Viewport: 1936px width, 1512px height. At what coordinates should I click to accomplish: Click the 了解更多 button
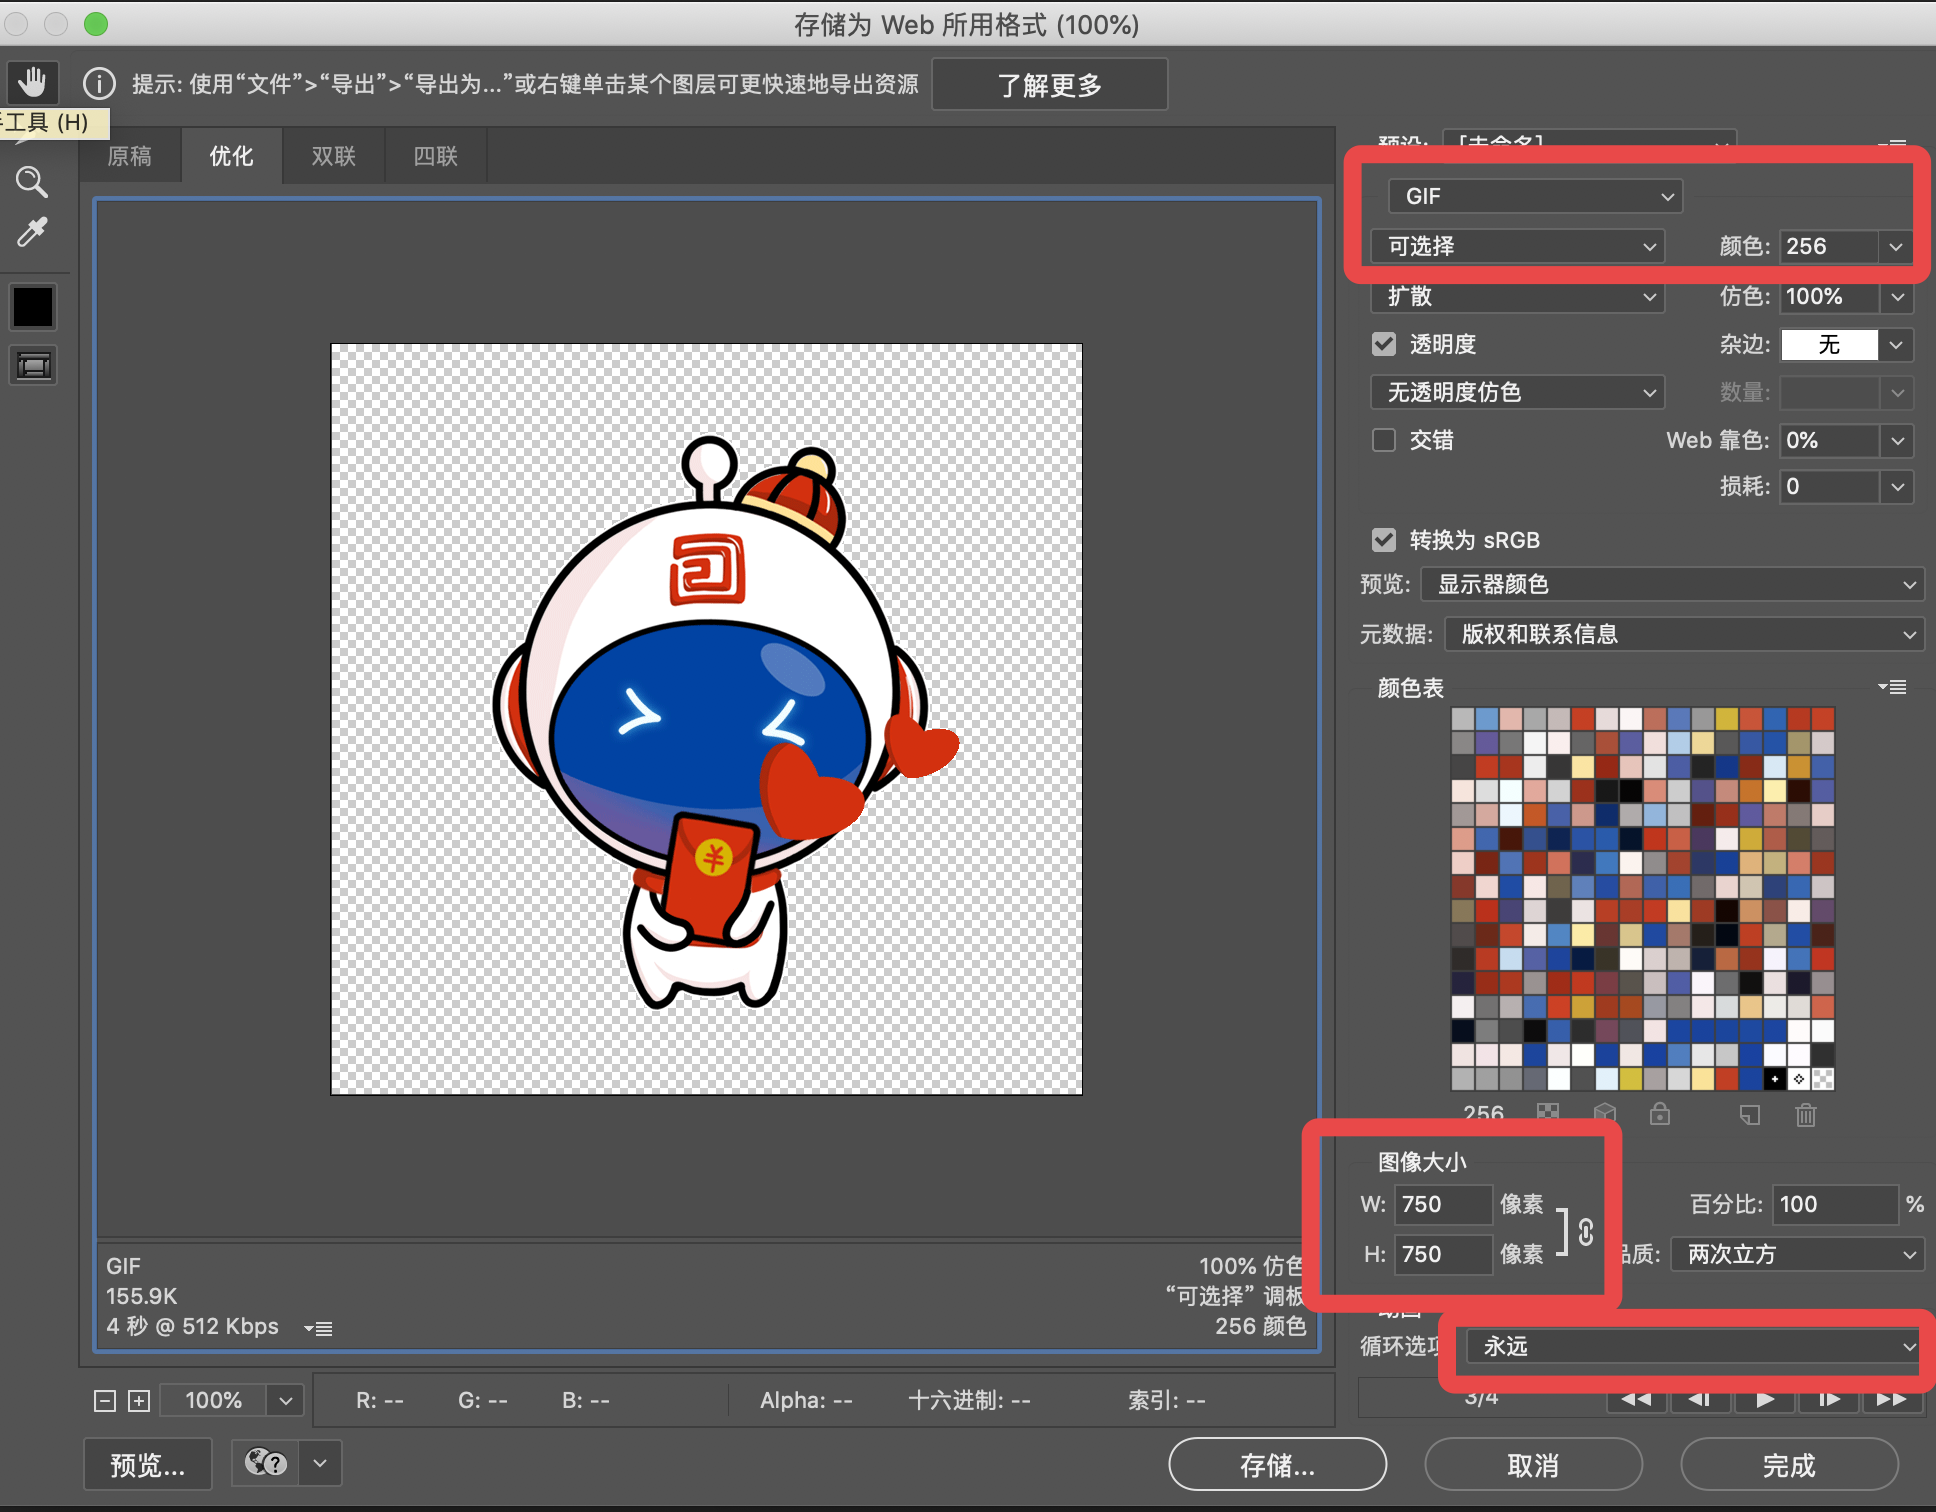coord(1049,85)
